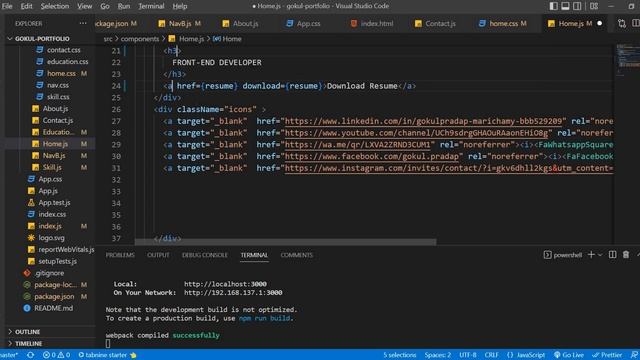Click Prettier status bar item
Viewport: 640px width, 360px height.
pos(607,355)
